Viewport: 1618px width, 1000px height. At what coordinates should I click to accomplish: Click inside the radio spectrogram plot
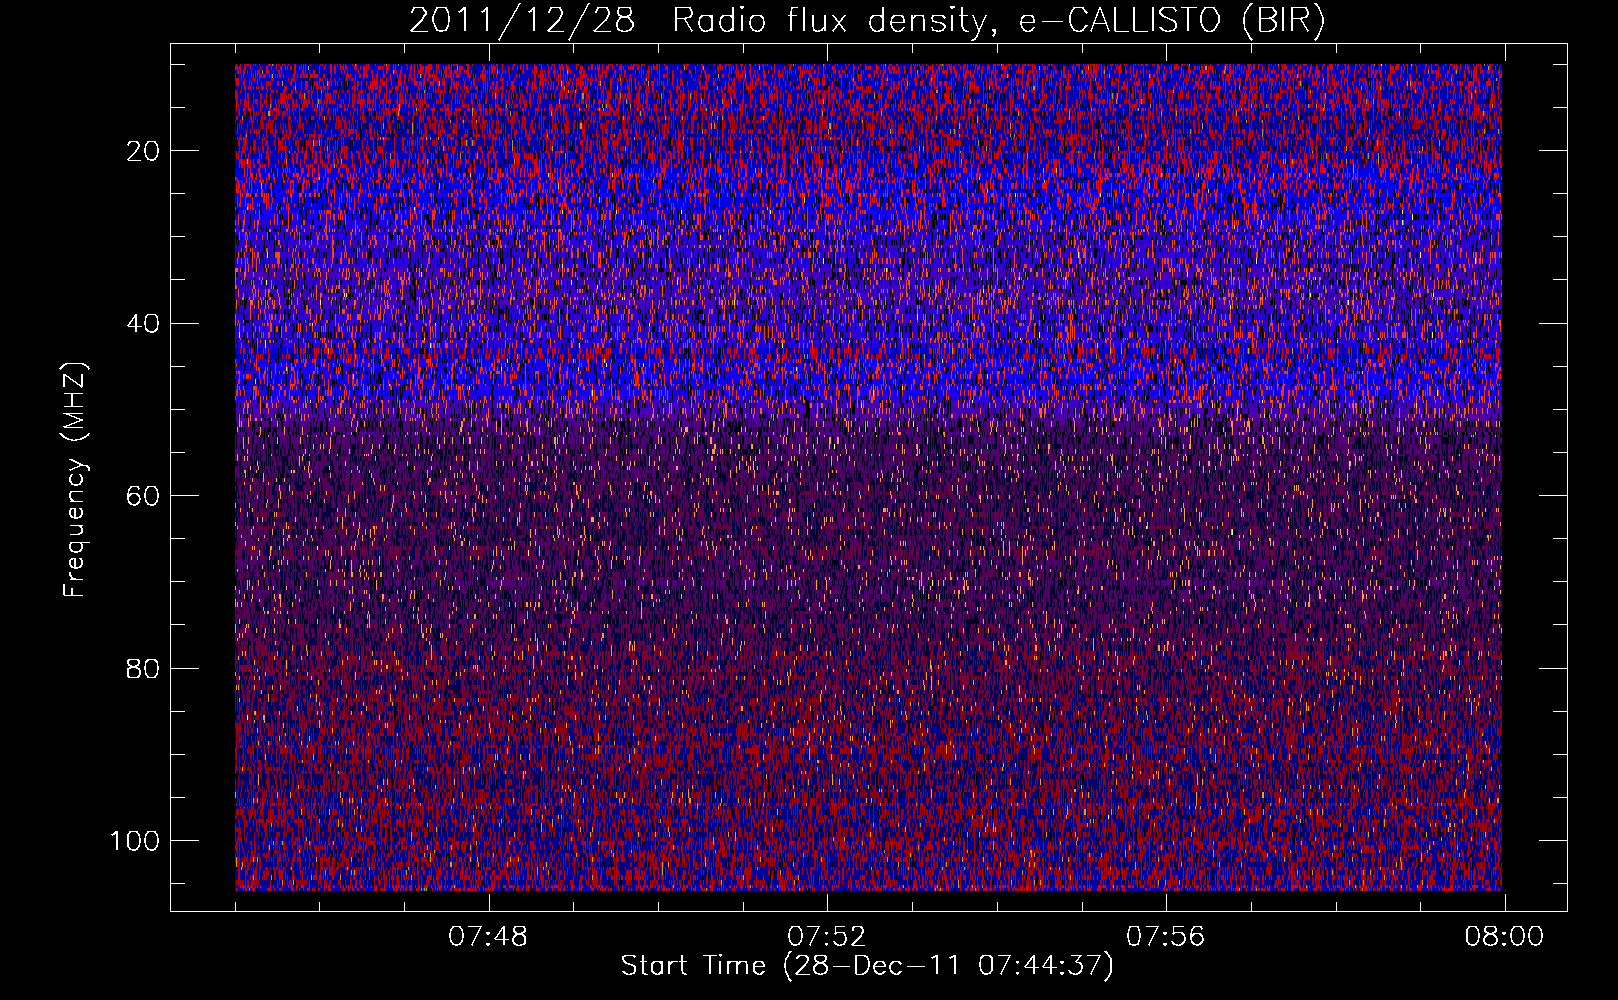868,477
